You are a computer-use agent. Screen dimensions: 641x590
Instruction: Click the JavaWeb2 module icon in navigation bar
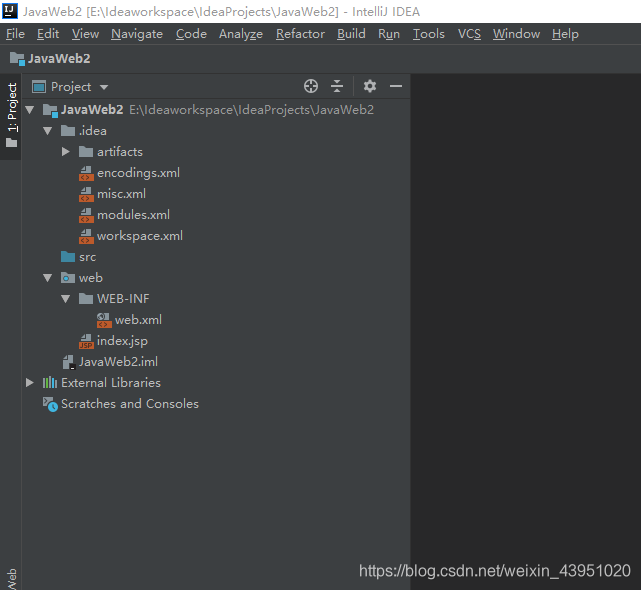[17, 58]
